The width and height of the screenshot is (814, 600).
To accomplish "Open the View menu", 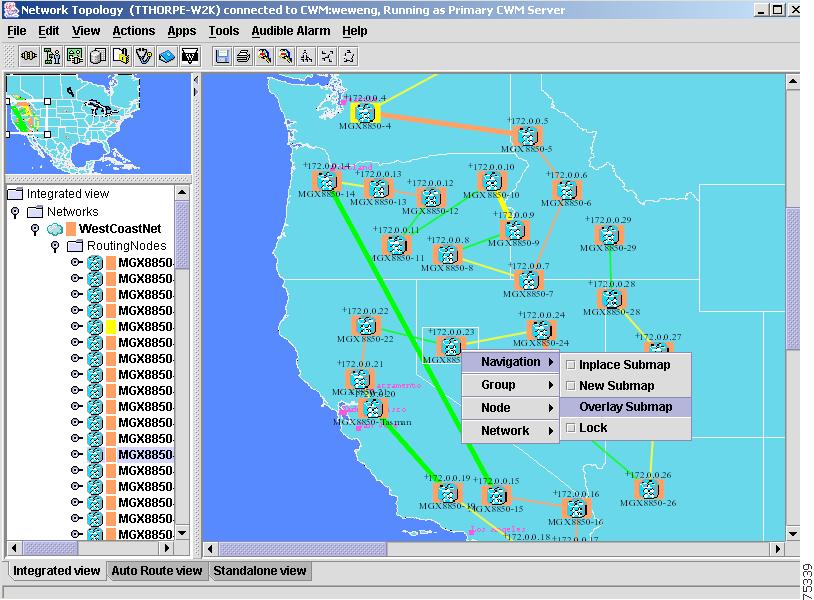I will pyautogui.click(x=86, y=31).
